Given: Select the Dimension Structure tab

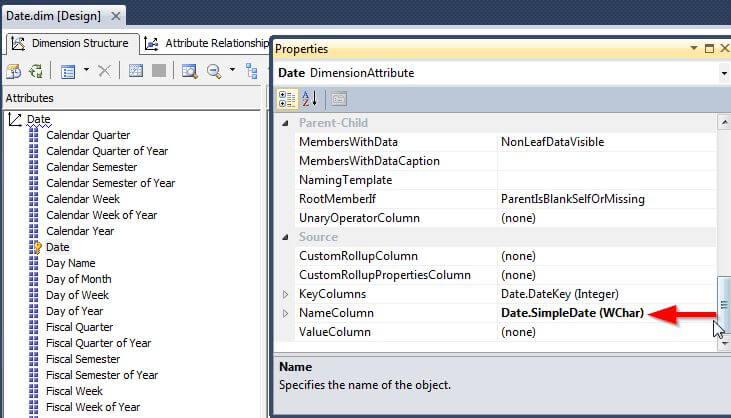Looking at the screenshot, I should (71, 43).
